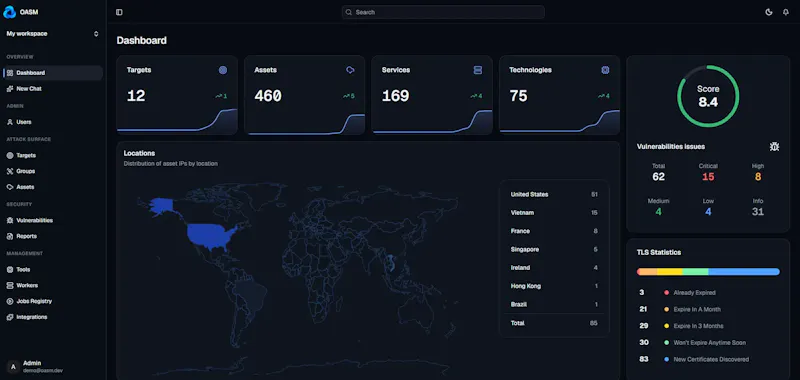Click the Assets card icon
The image size is (800, 380).
pos(350,70)
